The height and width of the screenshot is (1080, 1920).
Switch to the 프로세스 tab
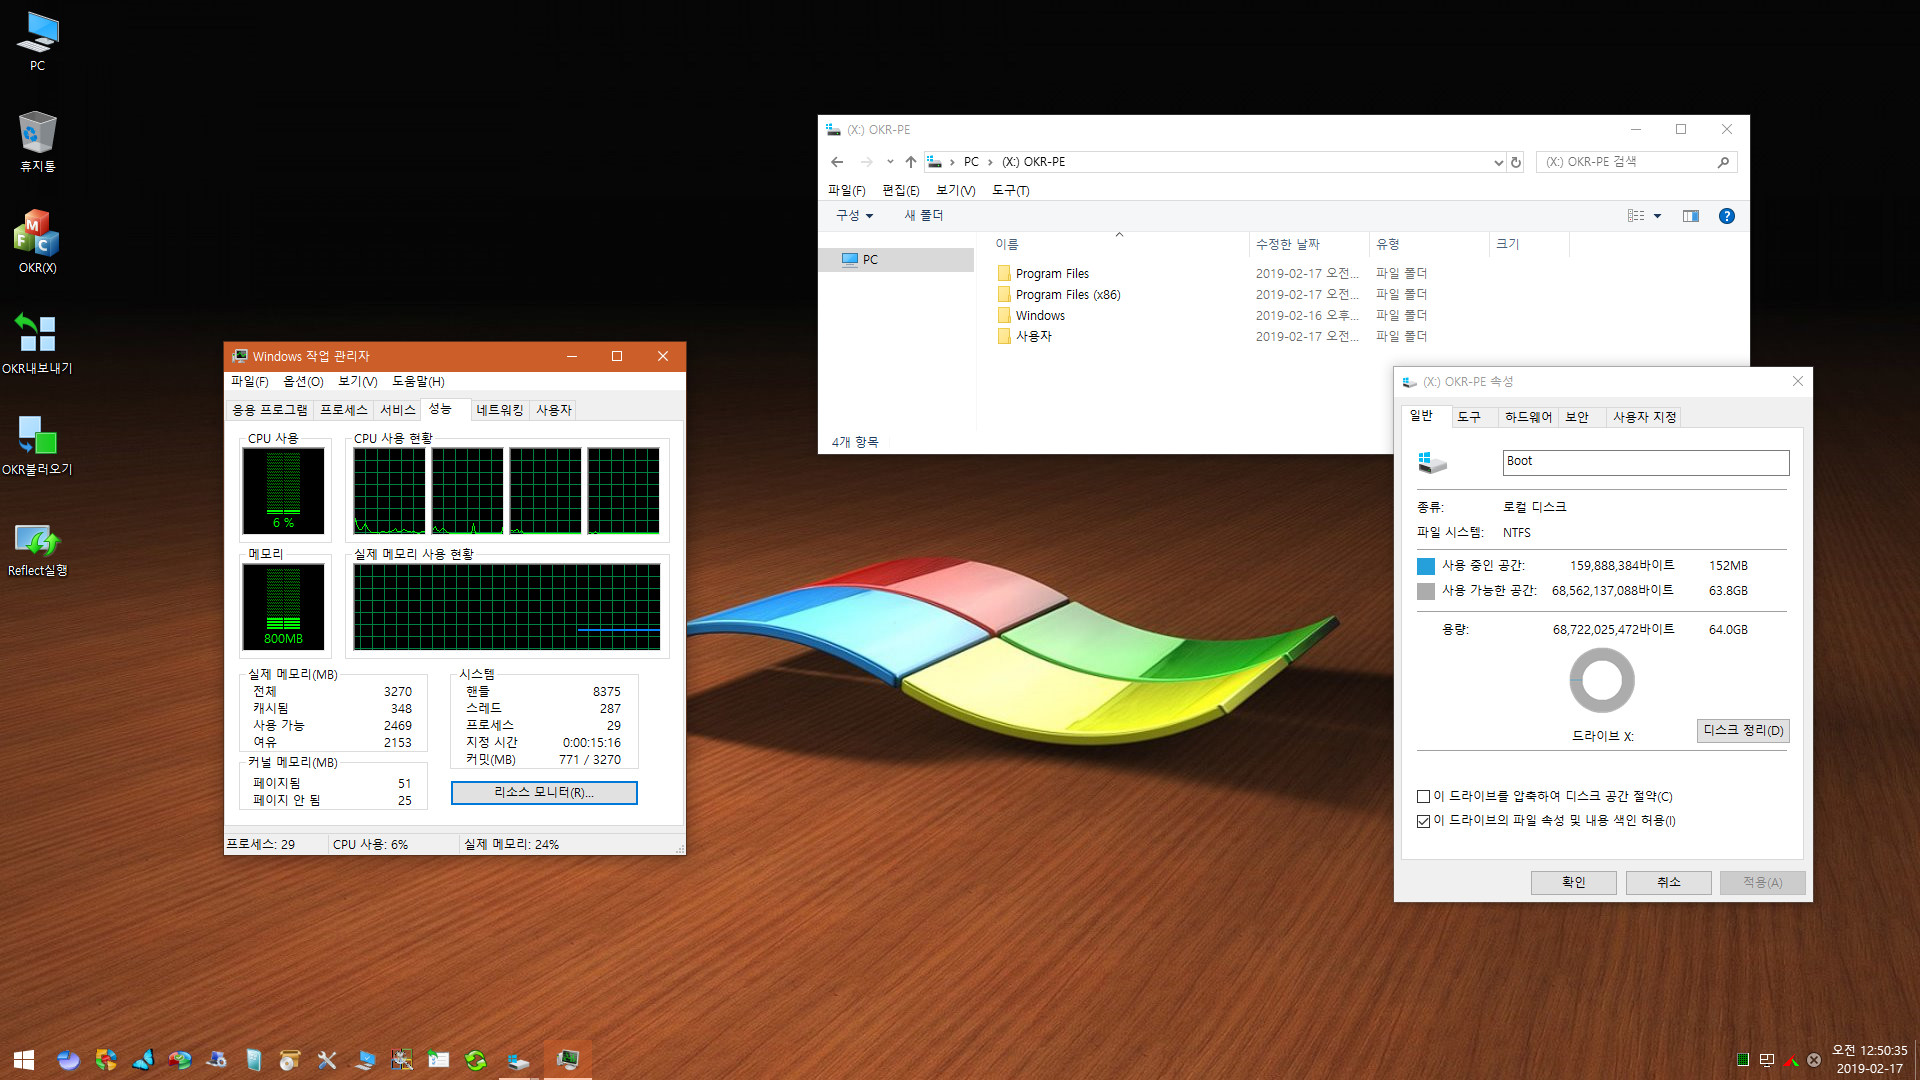pos(344,410)
